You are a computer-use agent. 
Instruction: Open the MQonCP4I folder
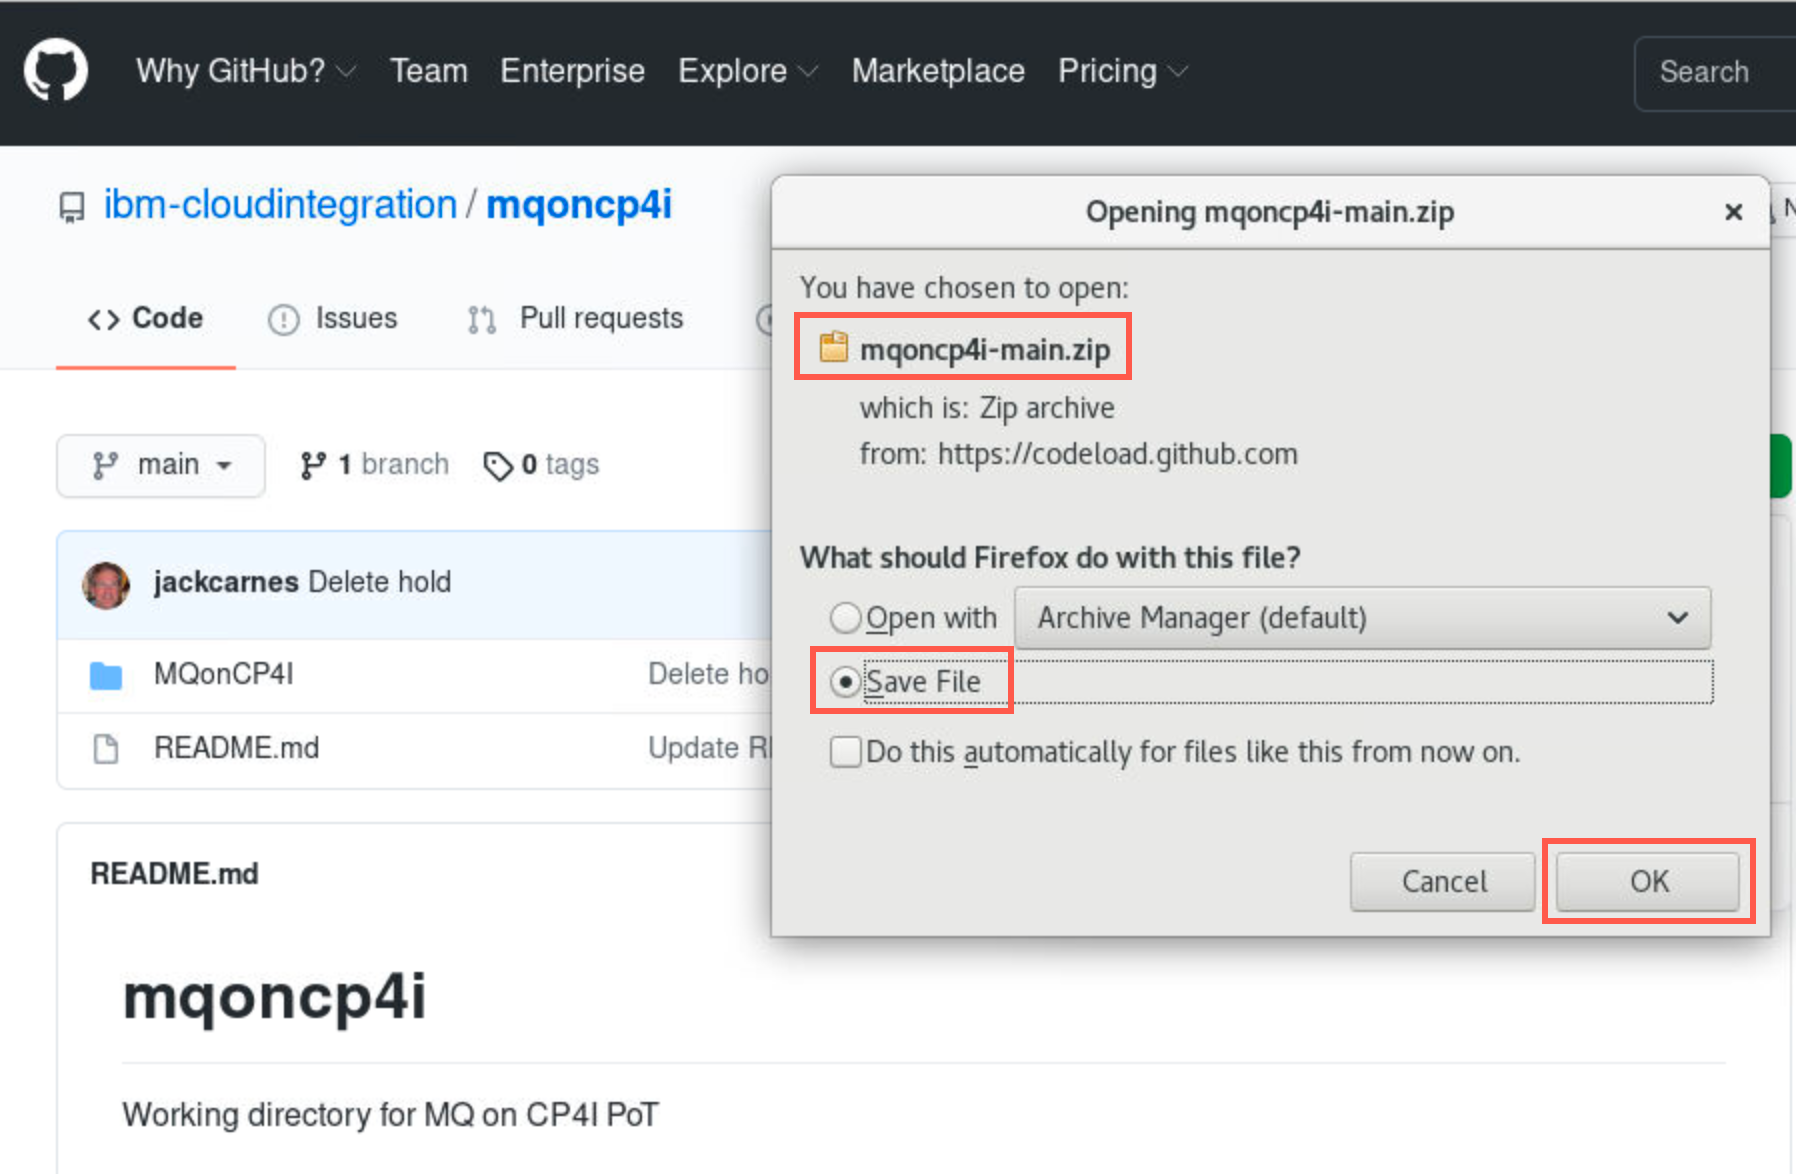pyautogui.click(x=224, y=674)
